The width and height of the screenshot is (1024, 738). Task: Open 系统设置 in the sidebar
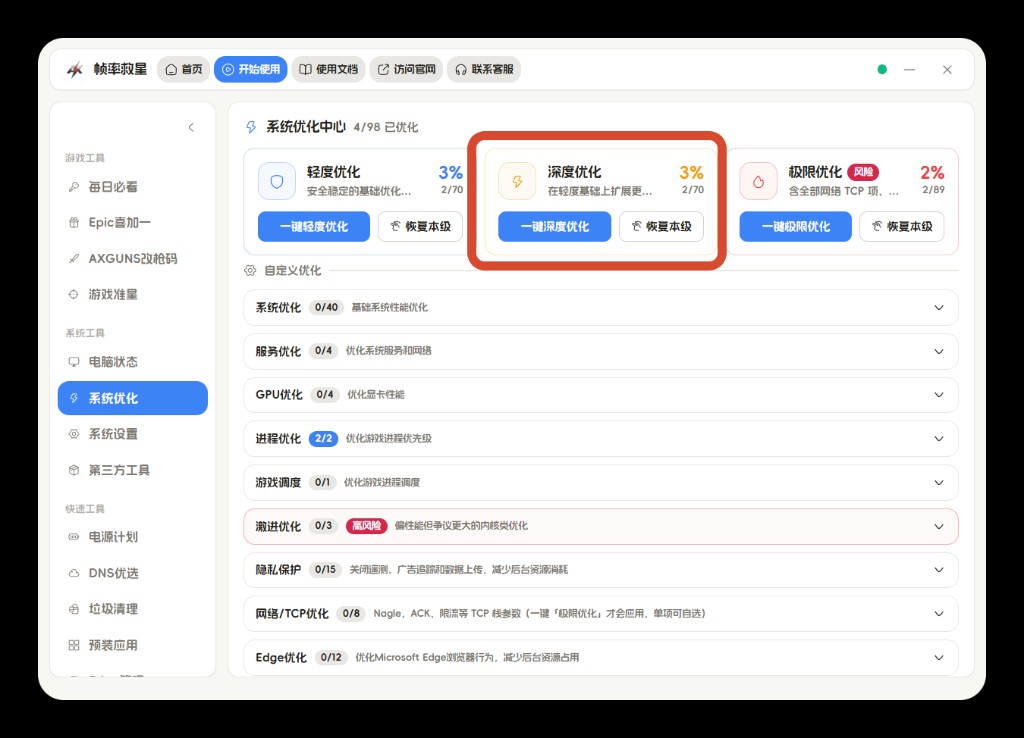coord(133,434)
